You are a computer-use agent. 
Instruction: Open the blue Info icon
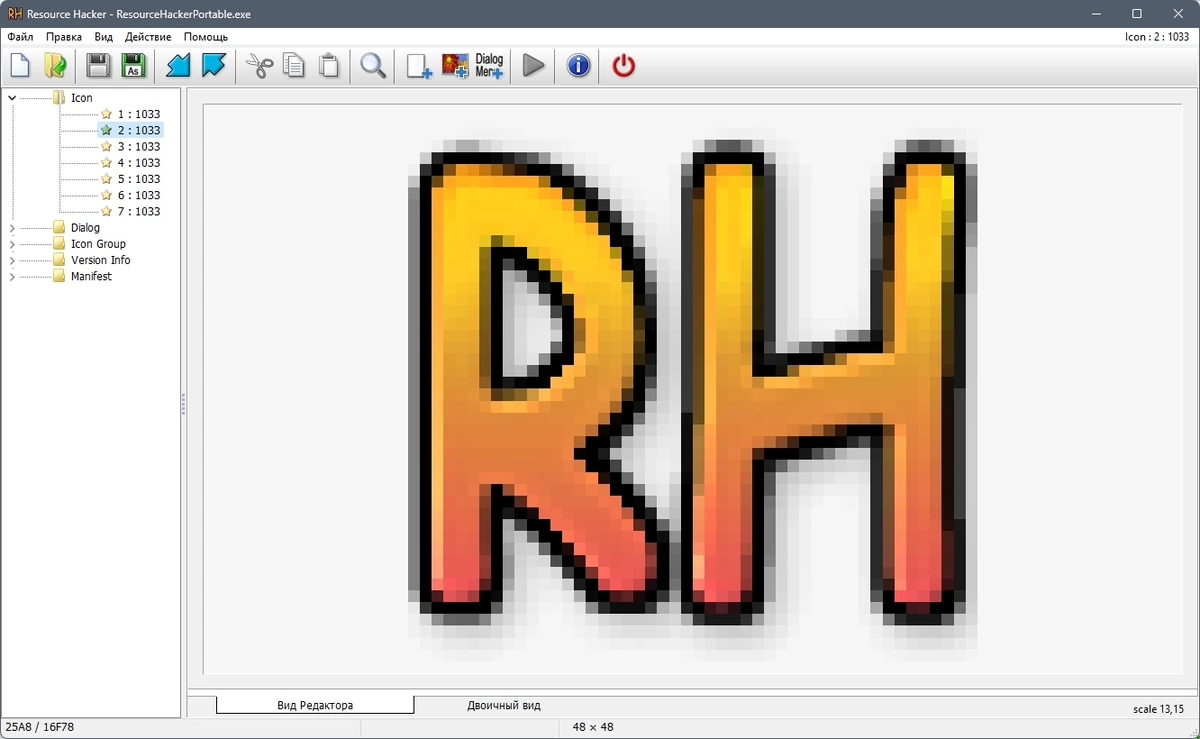click(x=578, y=67)
